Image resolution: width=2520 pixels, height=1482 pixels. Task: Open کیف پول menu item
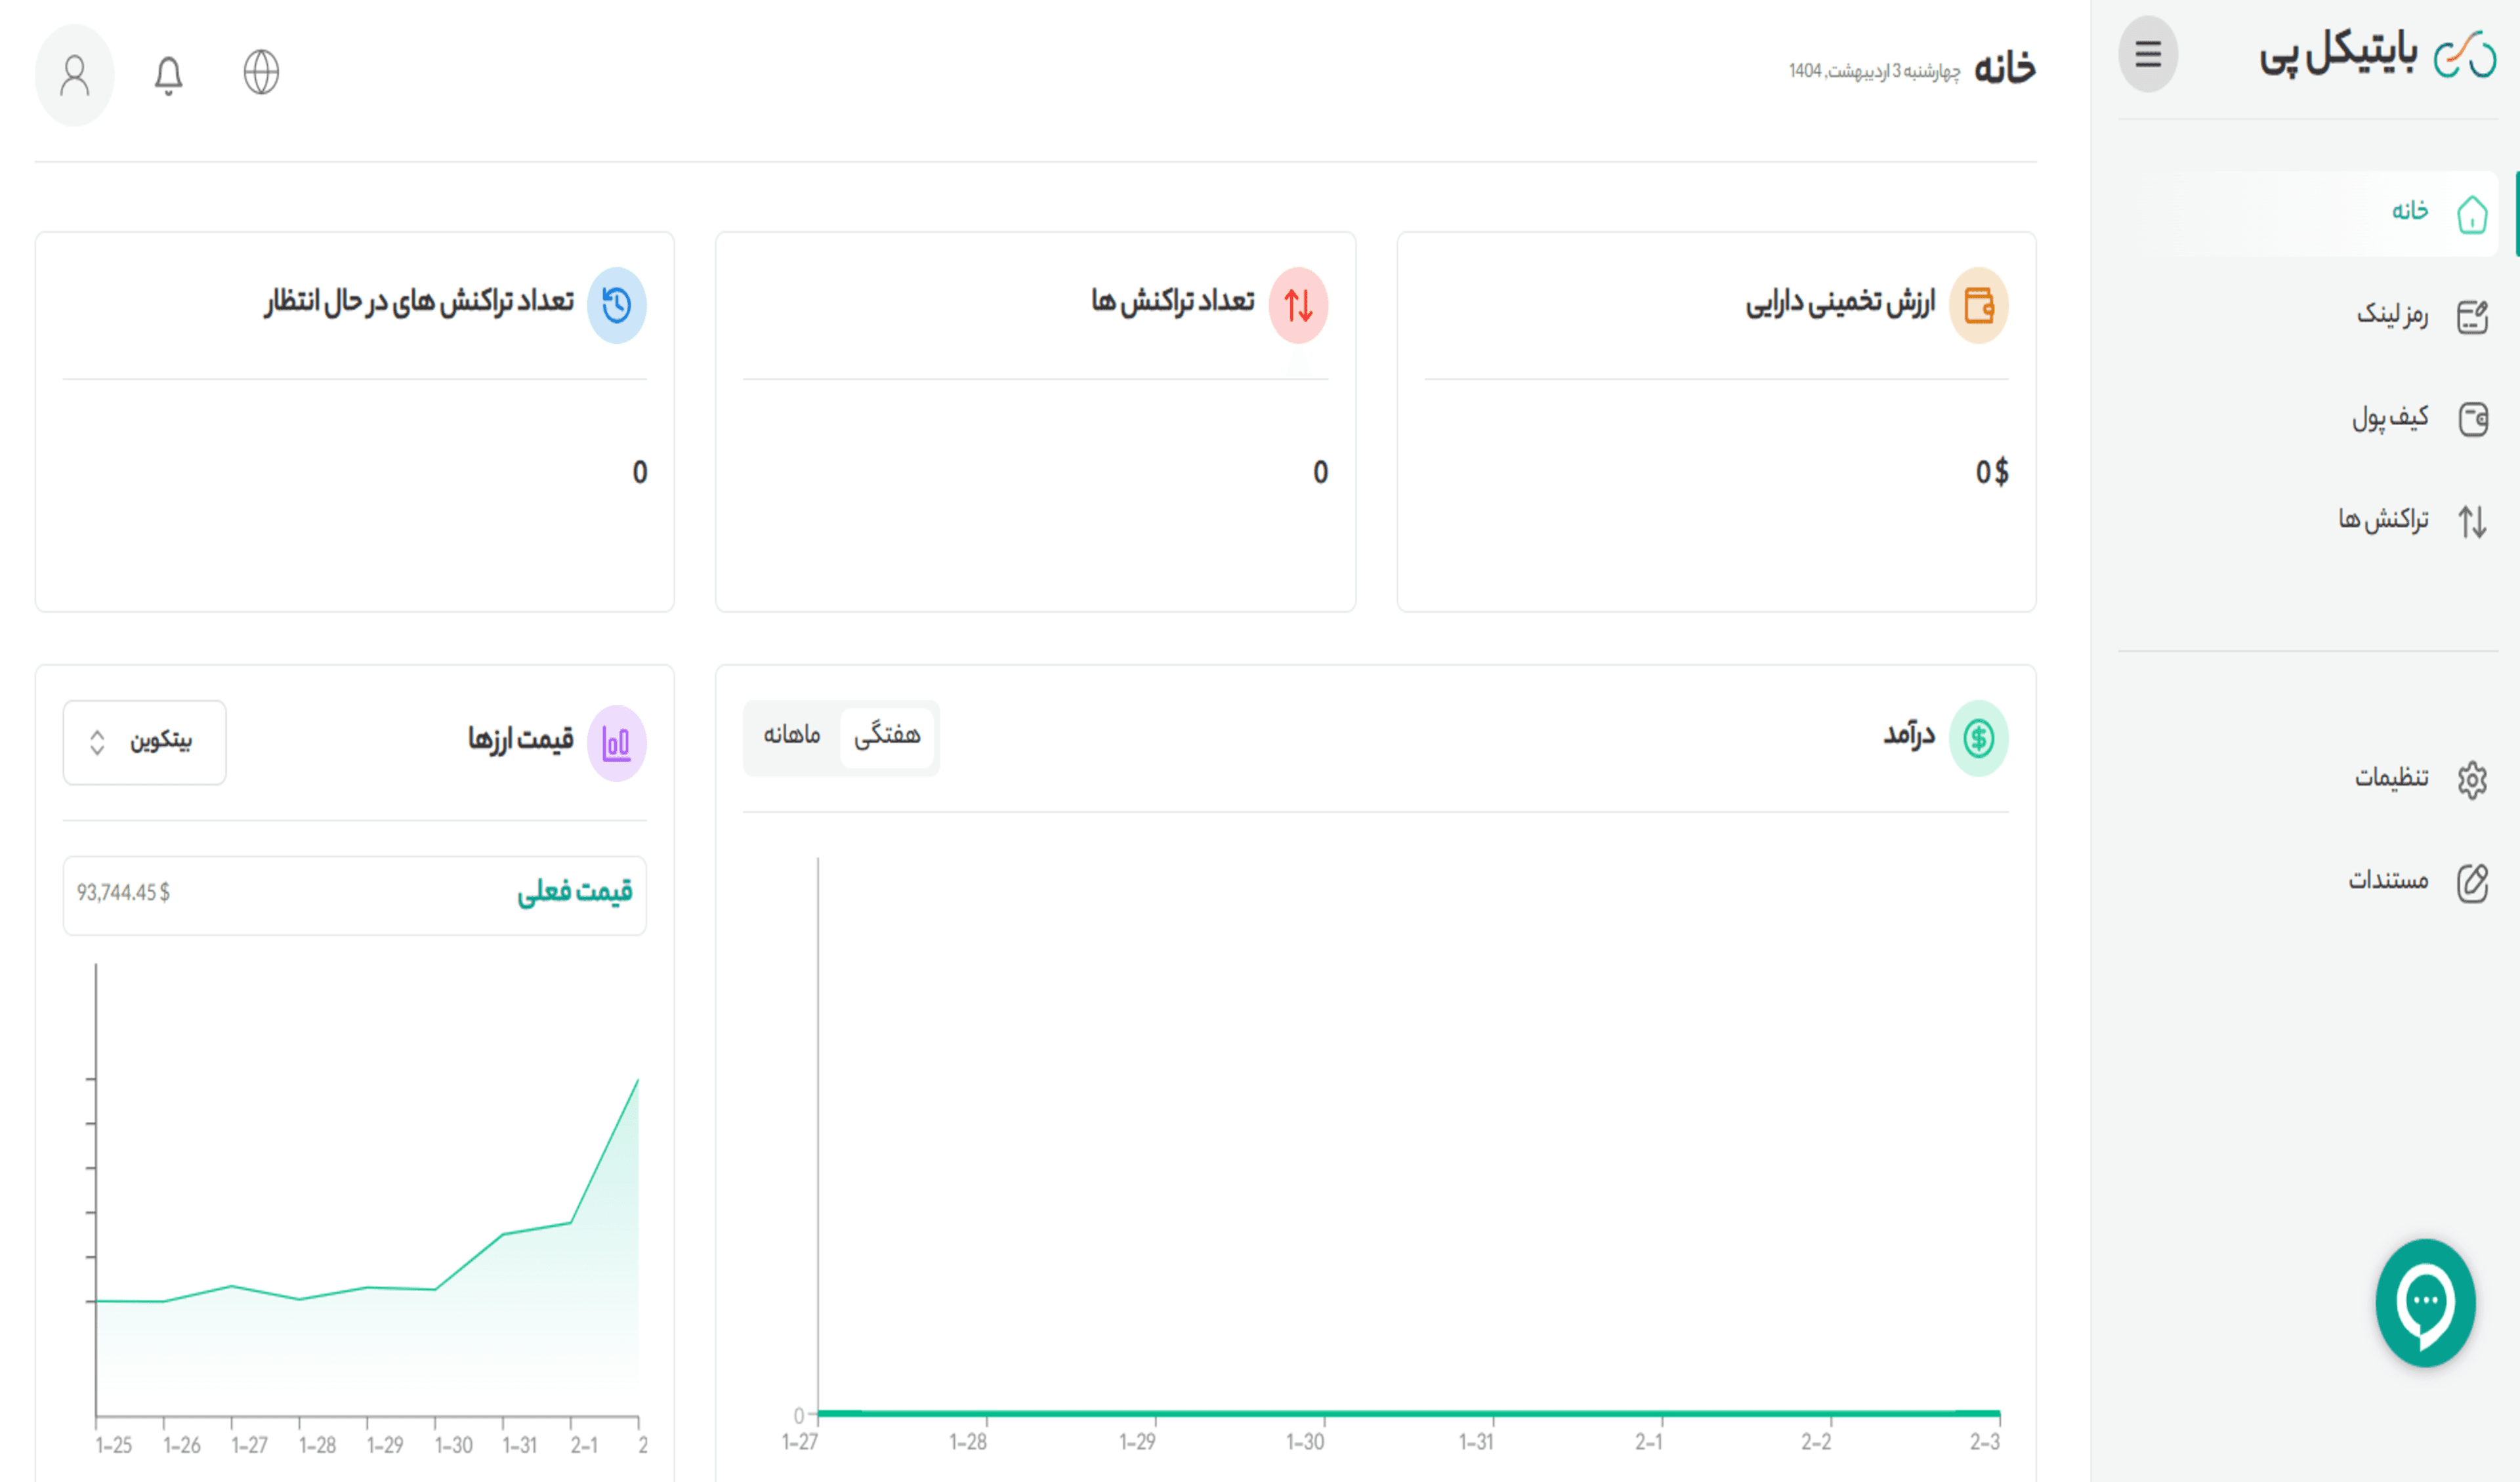pyautogui.click(x=2390, y=417)
